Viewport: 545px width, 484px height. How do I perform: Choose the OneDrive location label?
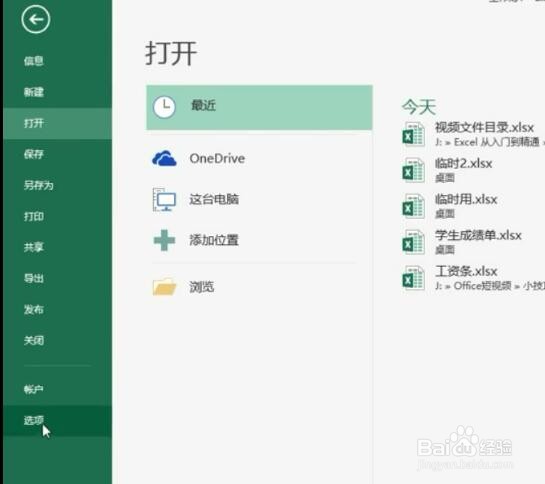tap(217, 159)
